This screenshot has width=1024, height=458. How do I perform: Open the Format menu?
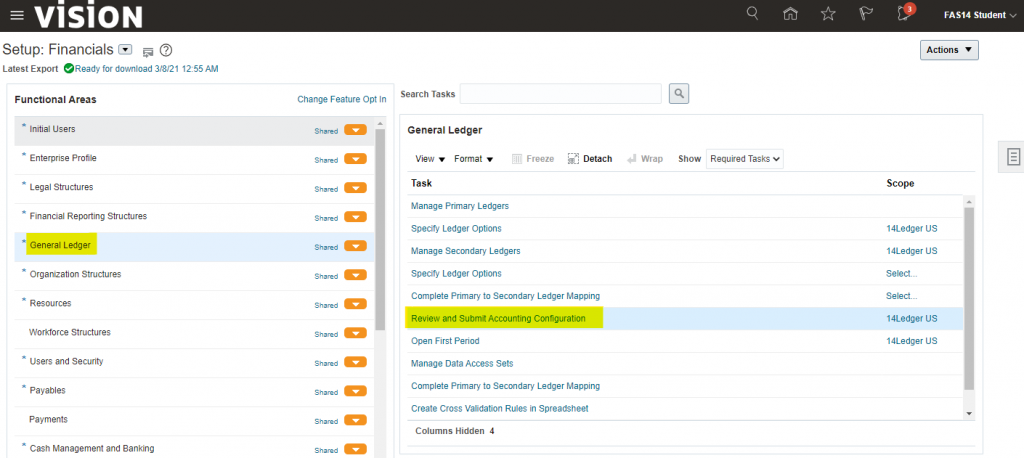(x=474, y=158)
